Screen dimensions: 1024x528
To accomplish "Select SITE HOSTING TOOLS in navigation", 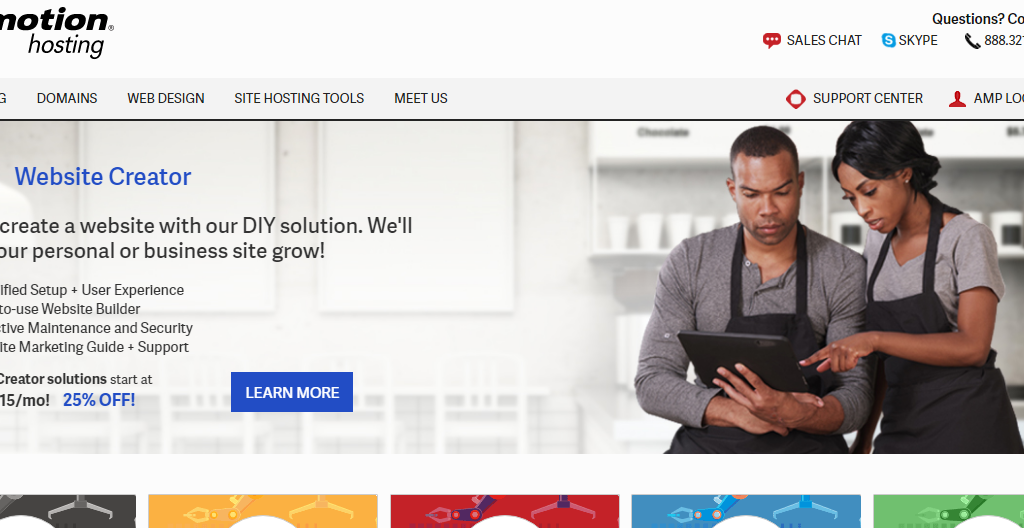I will click(x=299, y=98).
